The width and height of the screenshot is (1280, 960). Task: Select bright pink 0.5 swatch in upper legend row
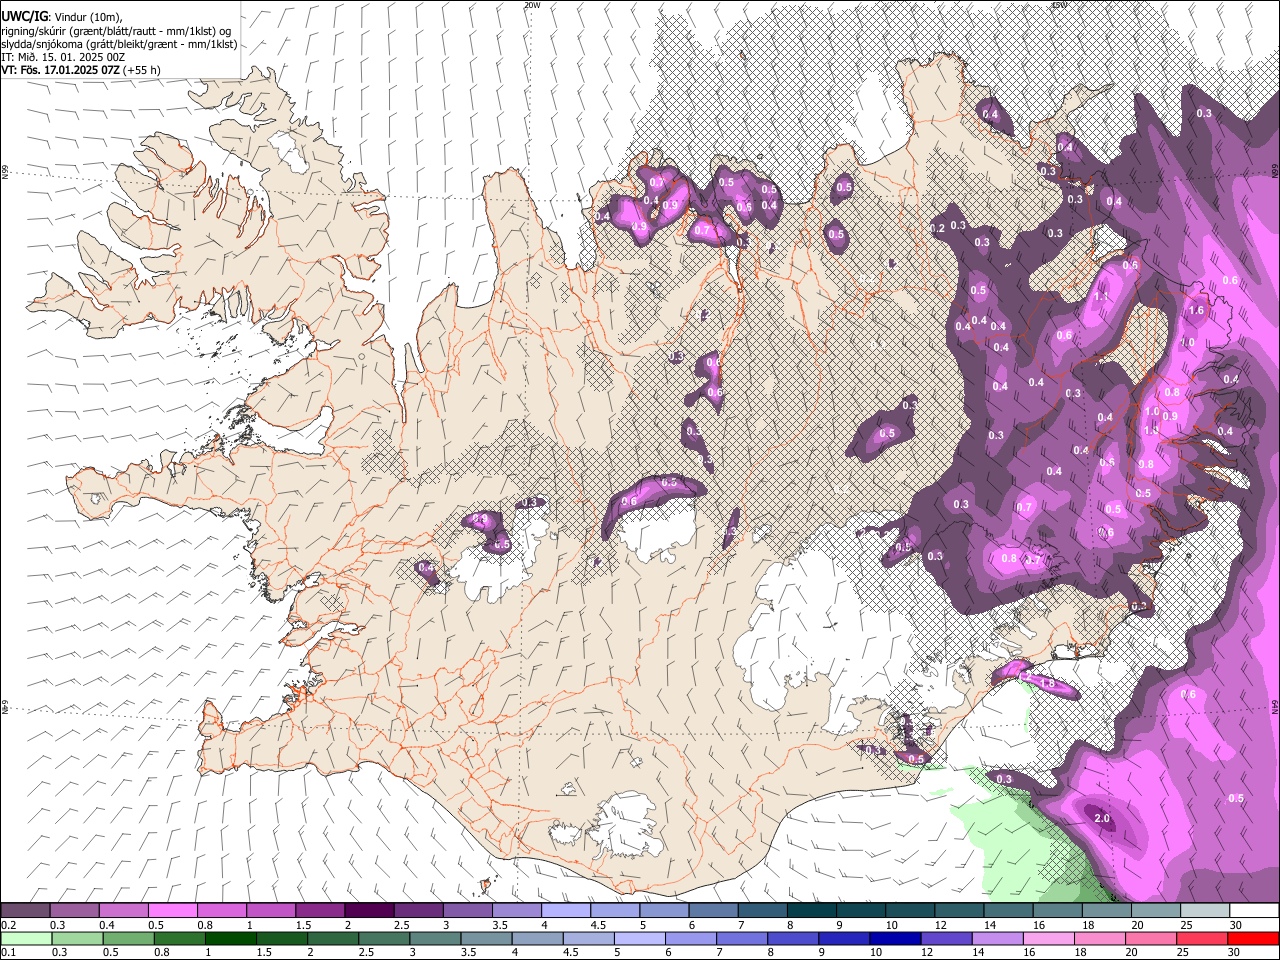(x=172, y=910)
